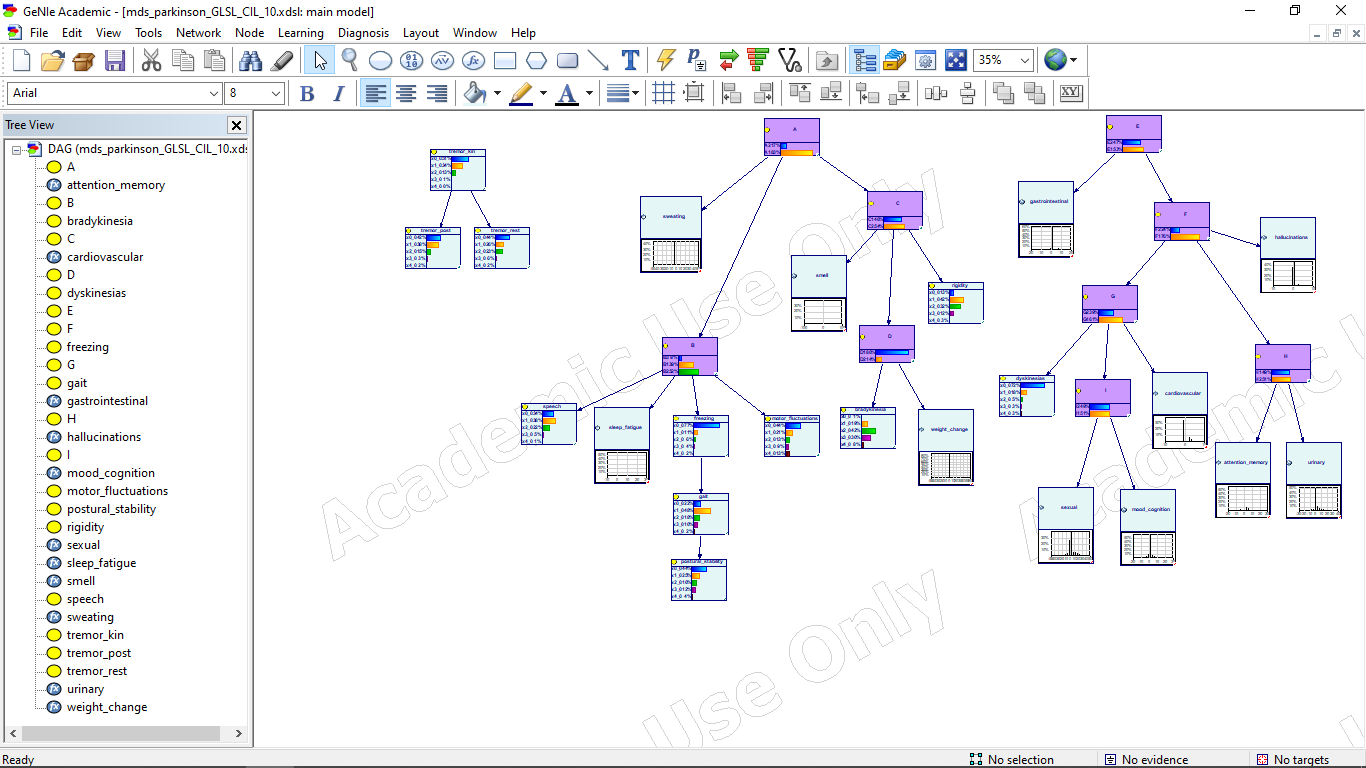Viewport: 1366px width, 768px height.
Task: Click the pencil line color swatch
Action: (521, 93)
